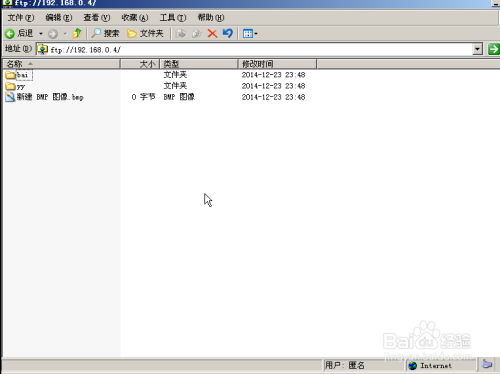Click the Copy To toolbar icon
The width and height of the screenshot is (500, 374).
[x=197, y=33]
